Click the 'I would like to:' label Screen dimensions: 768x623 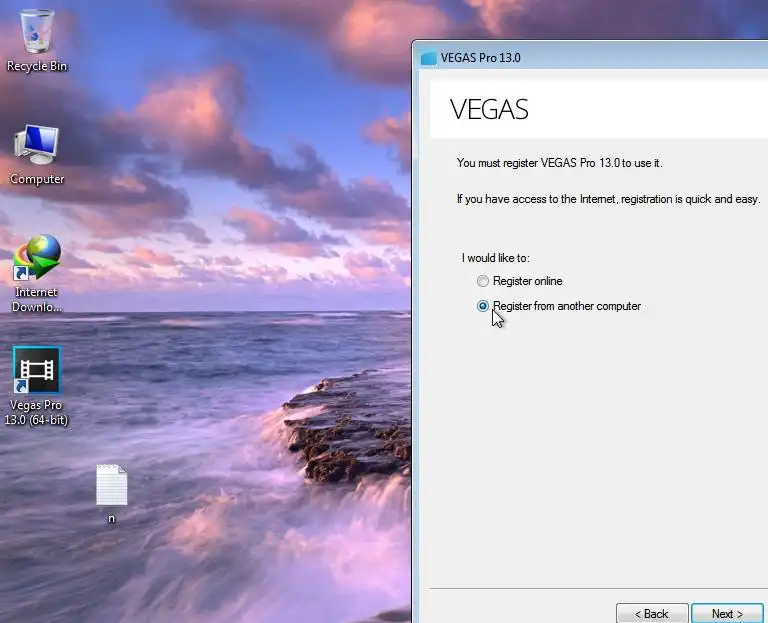point(496,258)
